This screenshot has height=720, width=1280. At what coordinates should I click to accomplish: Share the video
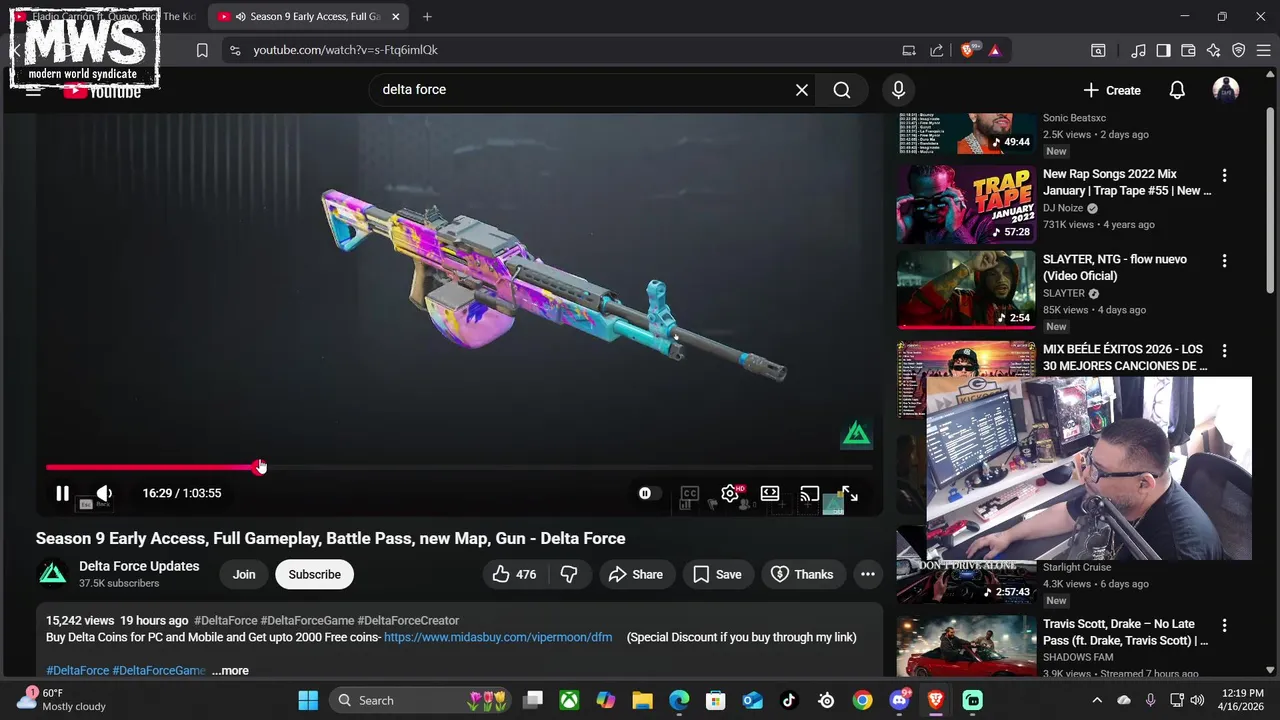coord(636,574)
